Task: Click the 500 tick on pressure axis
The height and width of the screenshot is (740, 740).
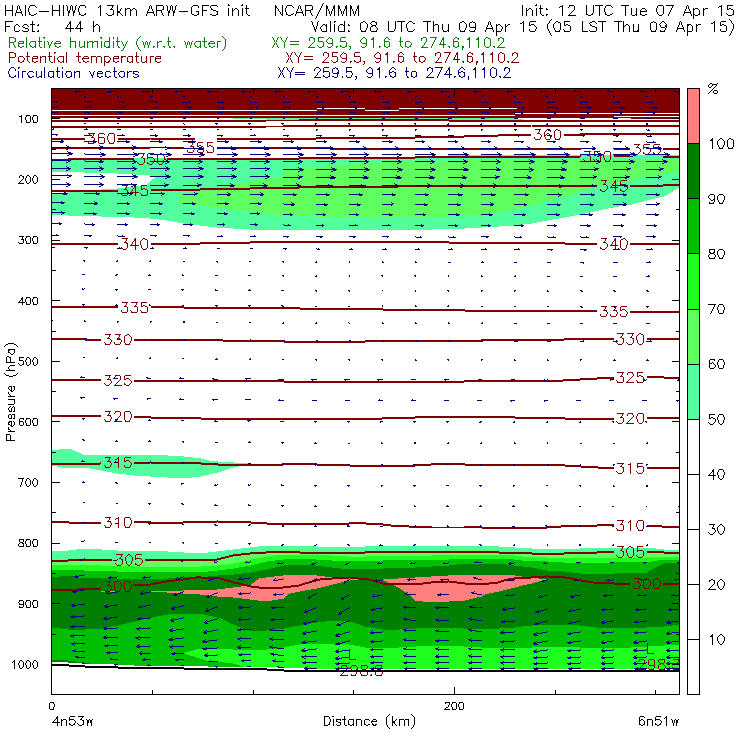Action: tap(28, 362)
